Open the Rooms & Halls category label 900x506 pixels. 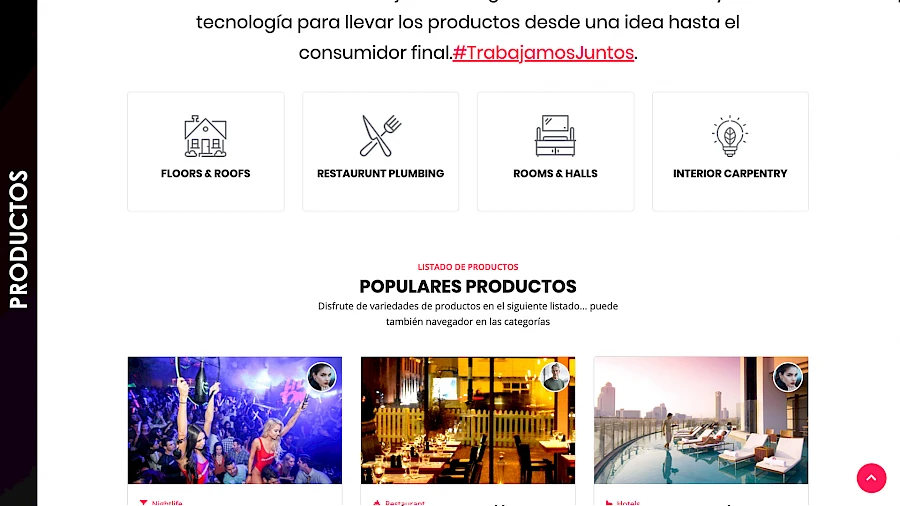[x=555, y=173]
